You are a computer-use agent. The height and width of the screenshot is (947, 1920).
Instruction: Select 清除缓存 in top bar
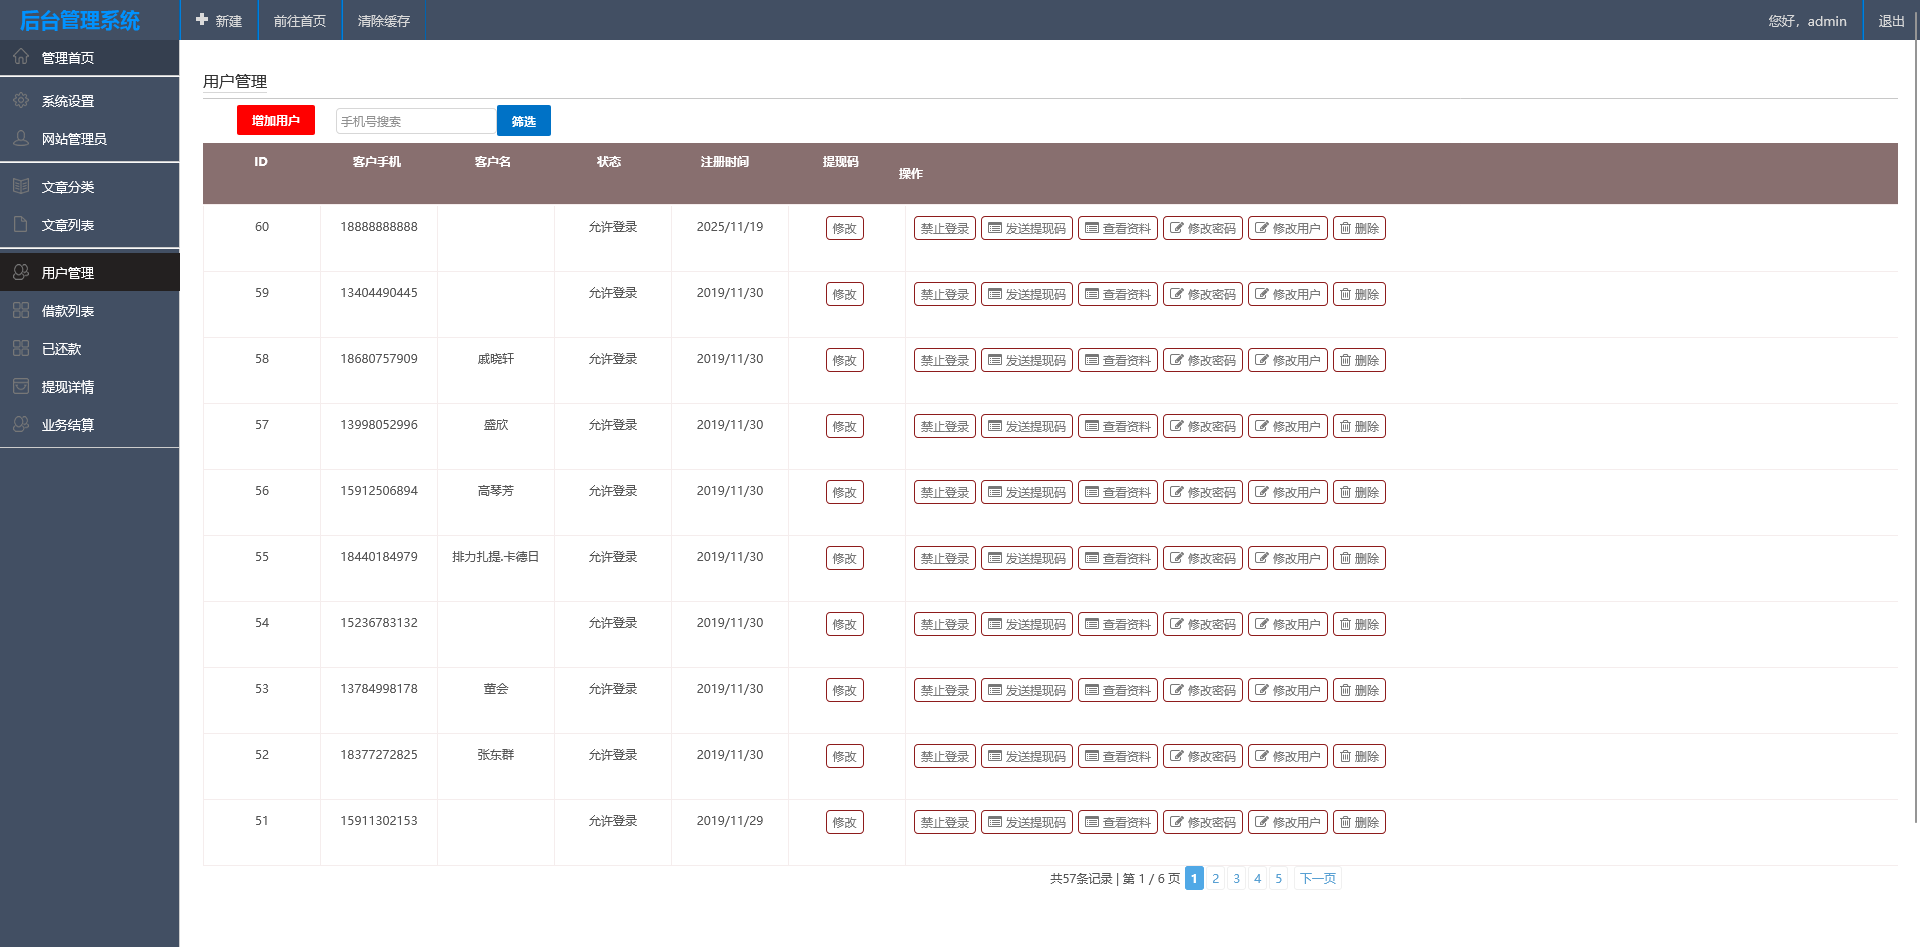click(384, 21)
